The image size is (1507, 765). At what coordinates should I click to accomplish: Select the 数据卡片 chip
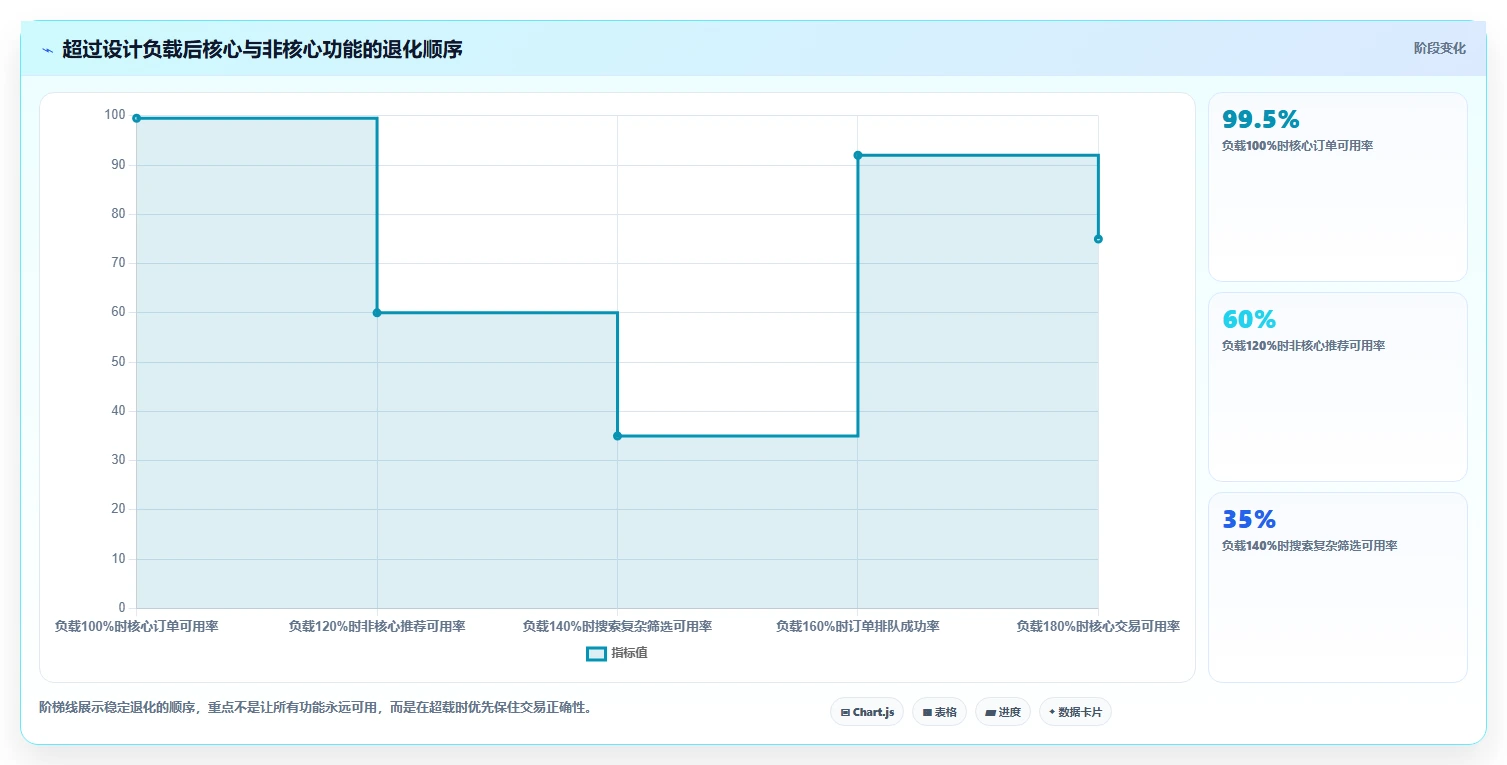(x=1075, y=712)
